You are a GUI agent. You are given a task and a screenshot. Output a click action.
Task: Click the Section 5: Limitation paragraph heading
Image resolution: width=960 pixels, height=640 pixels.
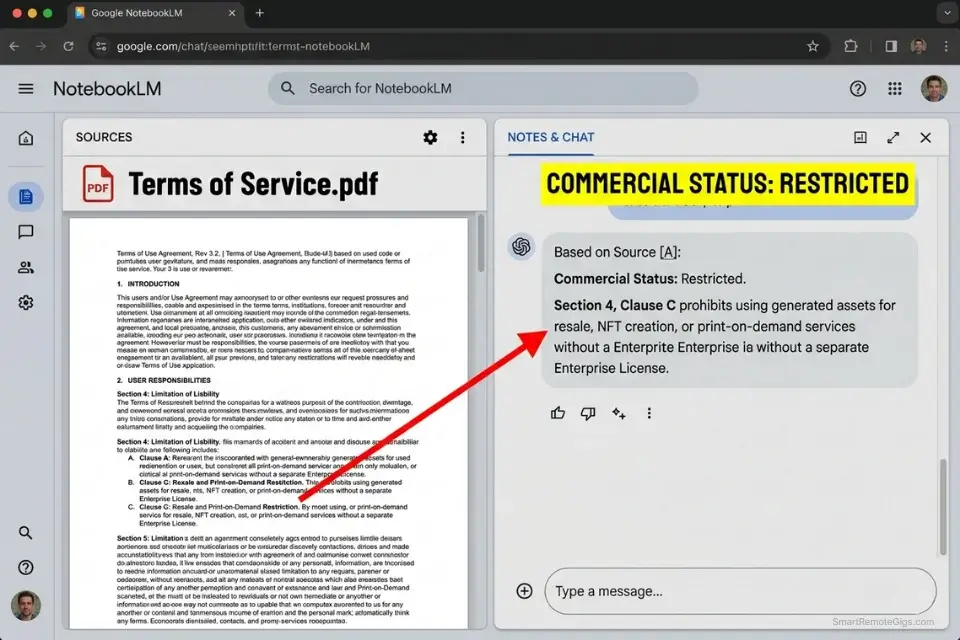(150, 538)
